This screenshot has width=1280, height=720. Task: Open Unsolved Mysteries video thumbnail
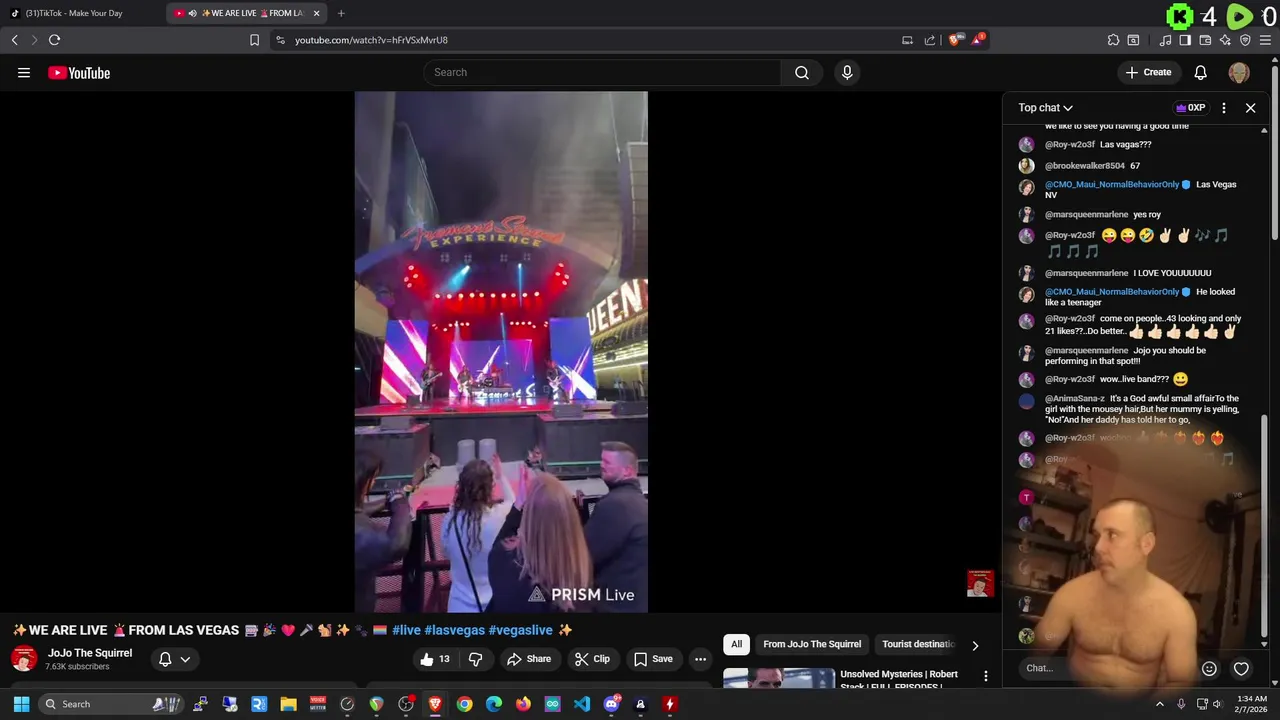point(779,679)
